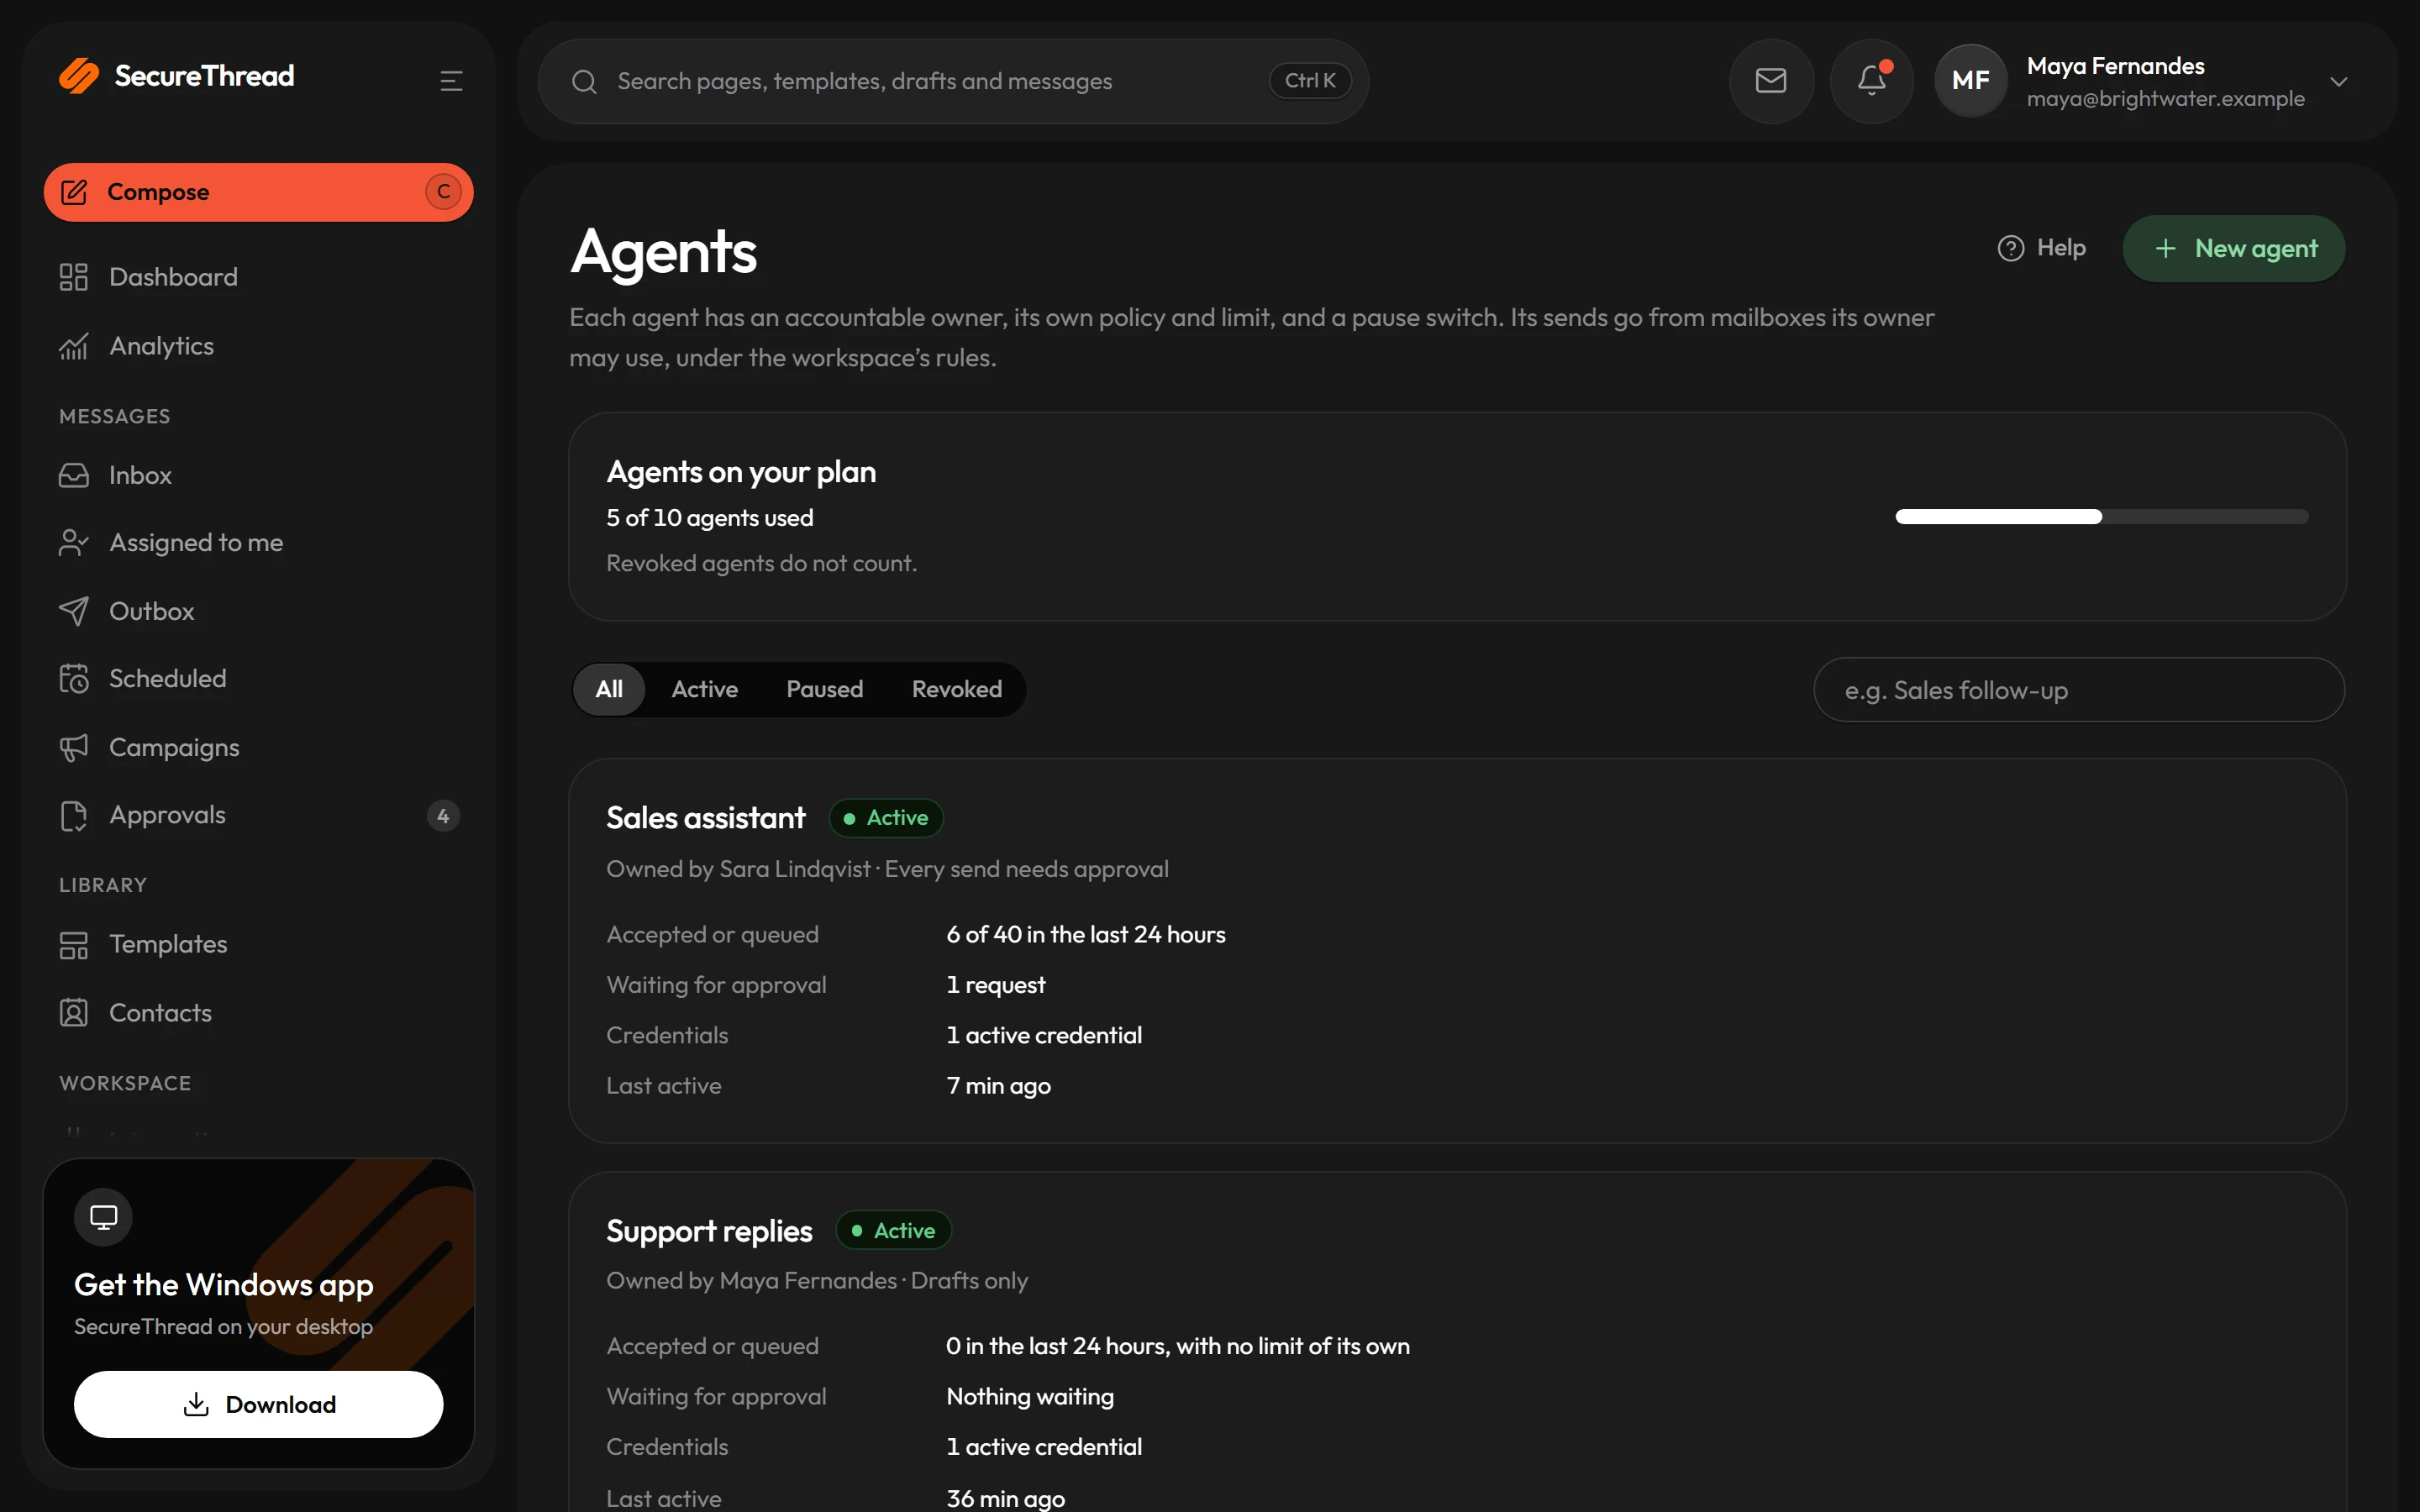Open Dashboard from the sidebar
Image resolution: width=2420 pixels, height=1512 pixels.
click(258, 277)
